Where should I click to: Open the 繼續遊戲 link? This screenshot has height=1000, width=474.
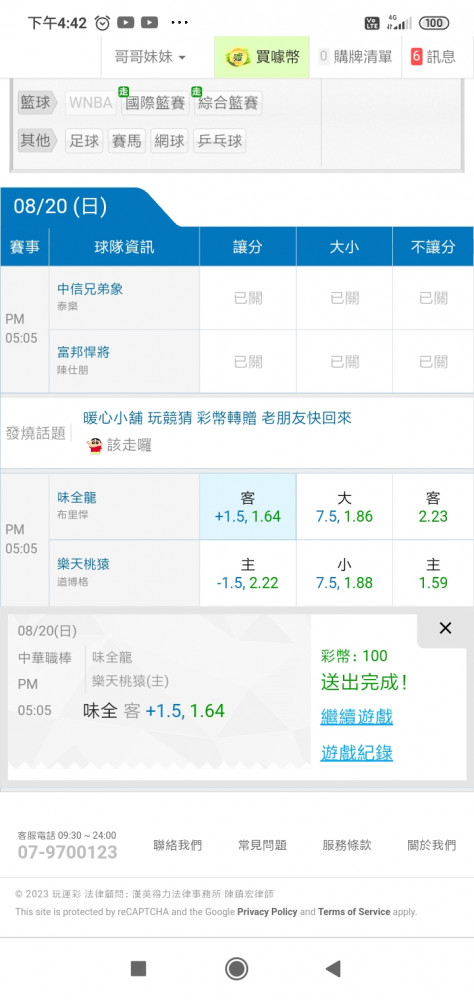click(x=357, y=716)
